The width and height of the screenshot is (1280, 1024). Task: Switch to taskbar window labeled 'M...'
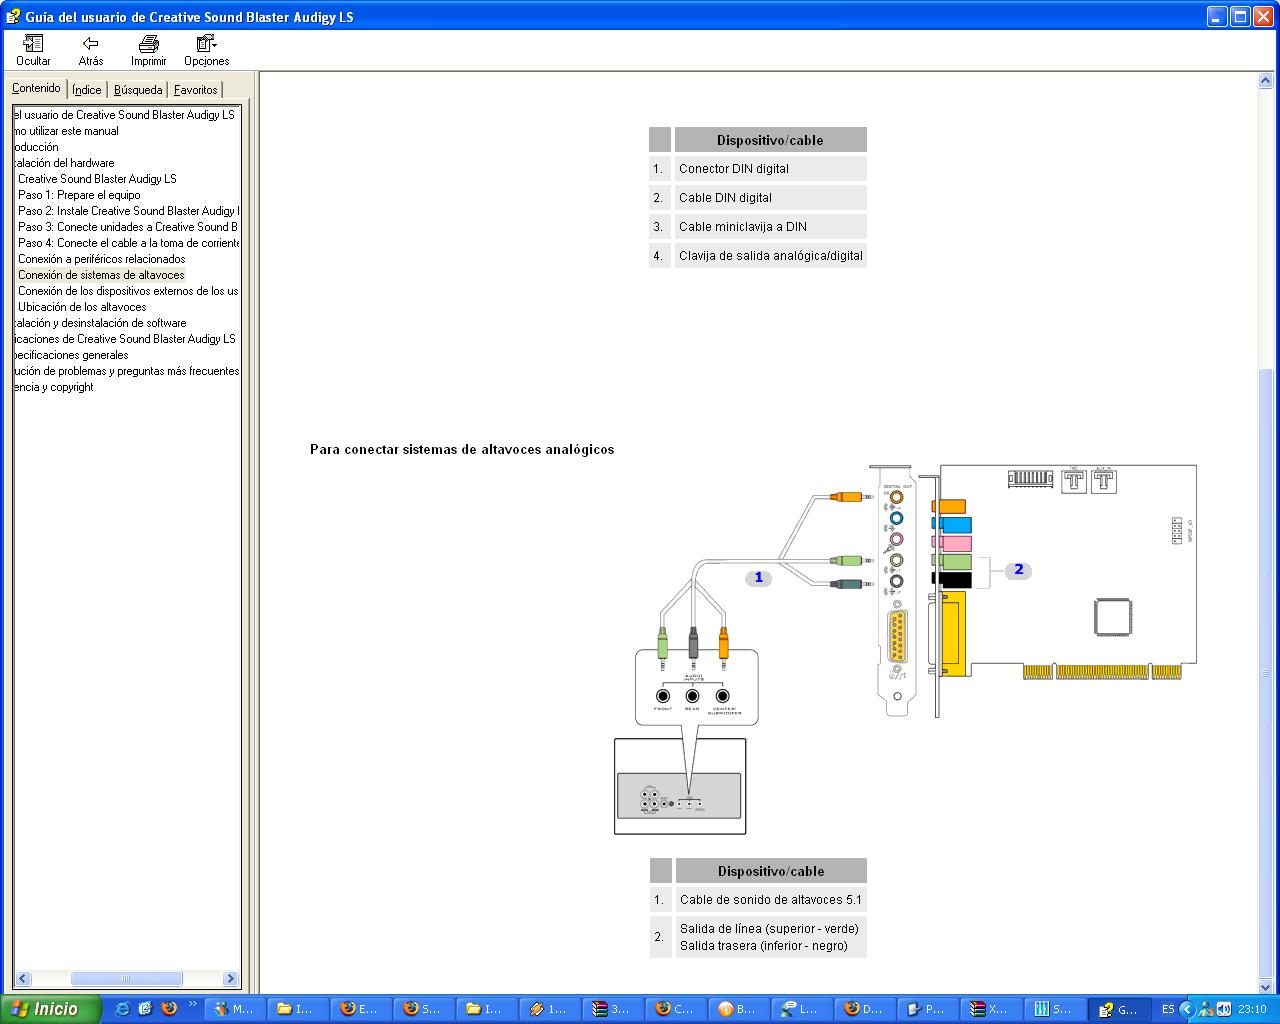pos(235,1009)
